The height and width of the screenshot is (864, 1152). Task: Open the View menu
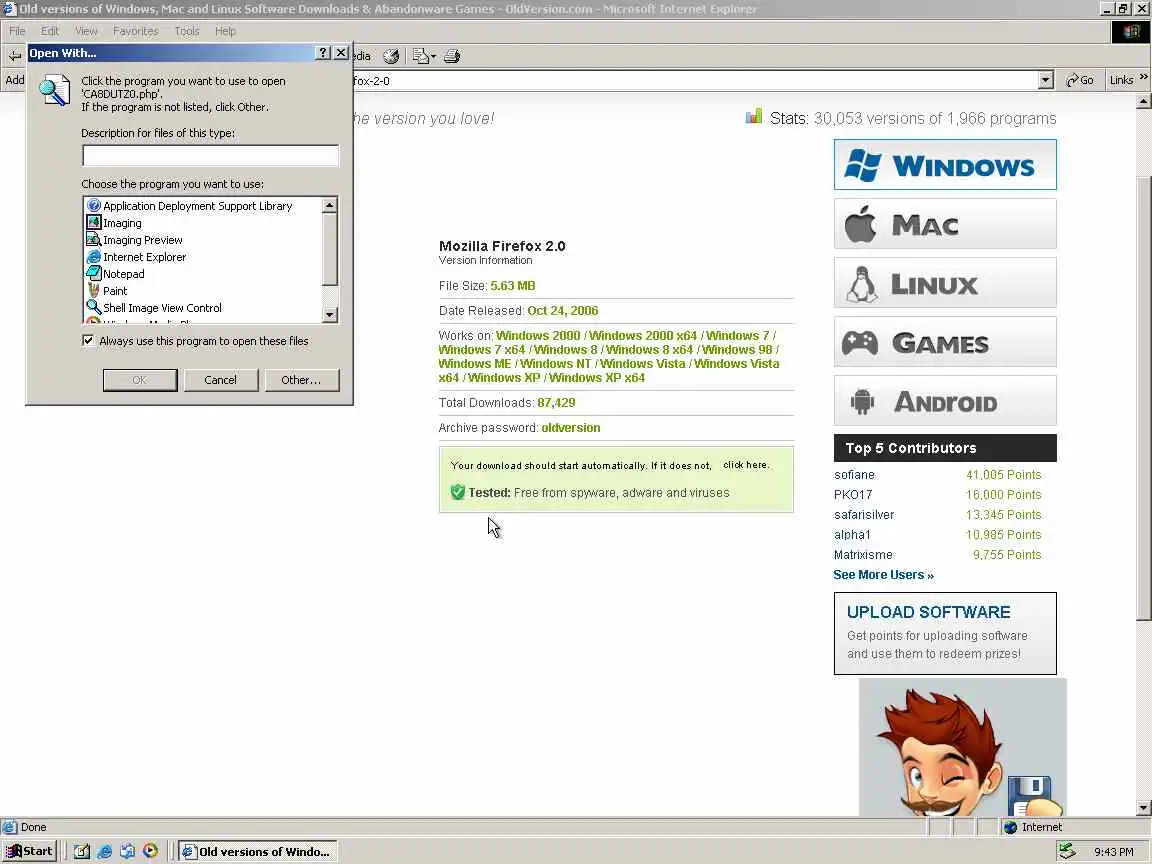tap(86, 31)
